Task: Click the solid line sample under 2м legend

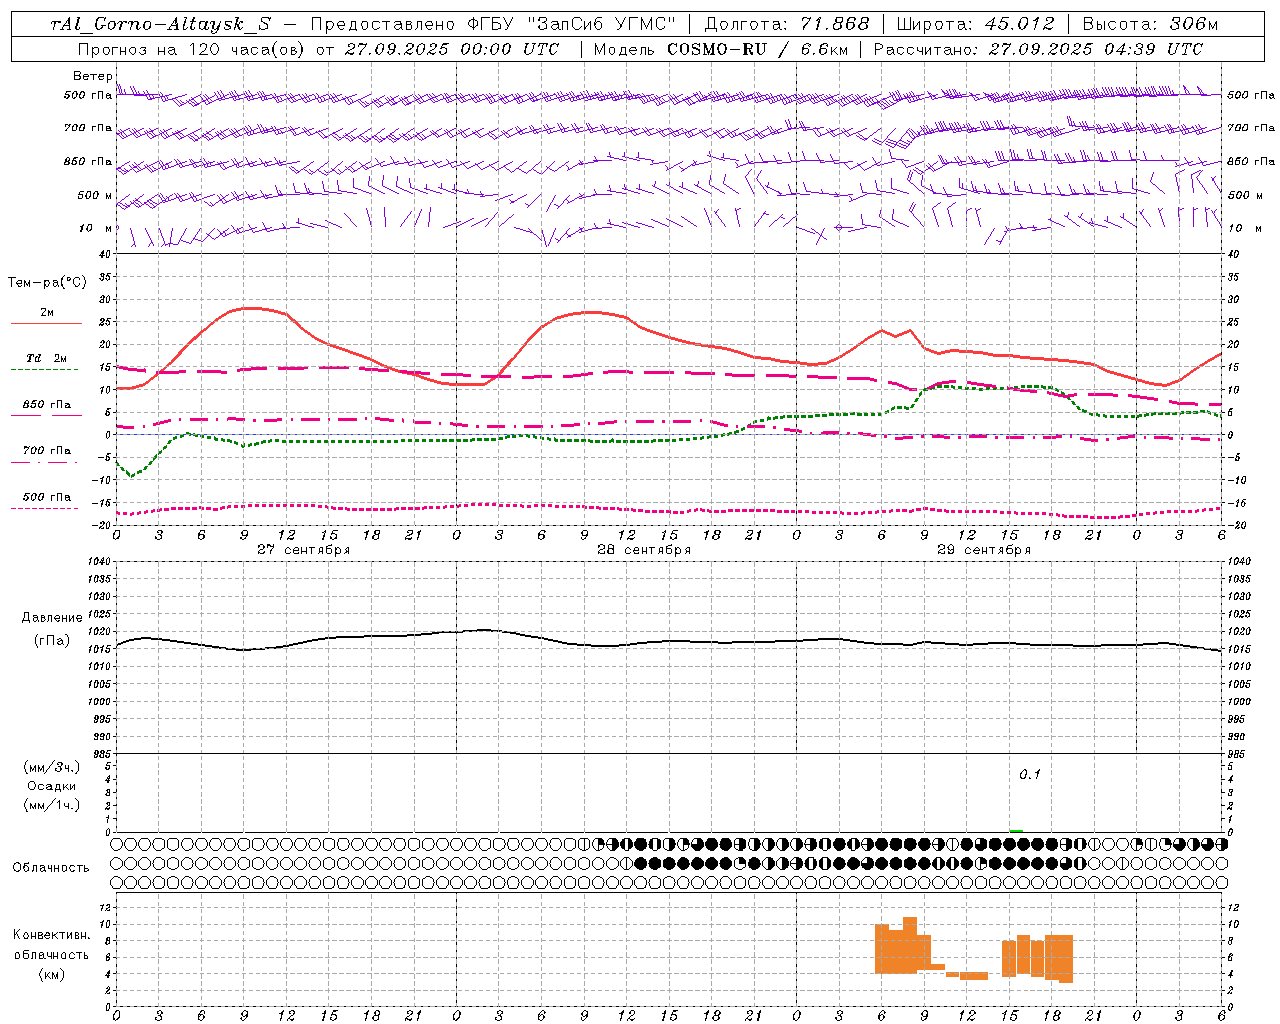Action: pyautogui.click(x=46, y=324)
